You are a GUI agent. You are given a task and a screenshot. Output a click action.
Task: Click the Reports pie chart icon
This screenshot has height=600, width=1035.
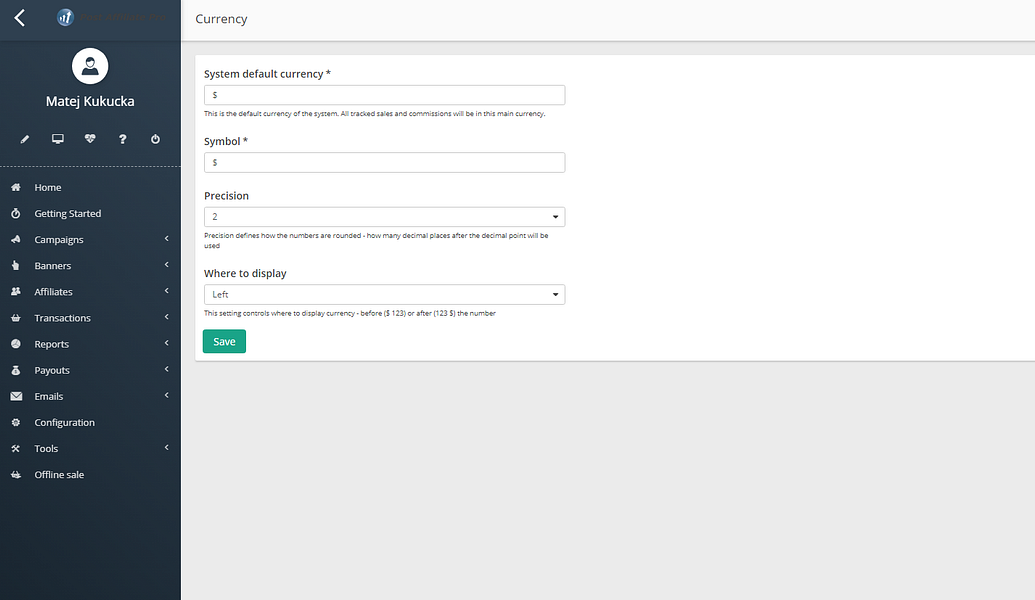(x=16, y=344)
